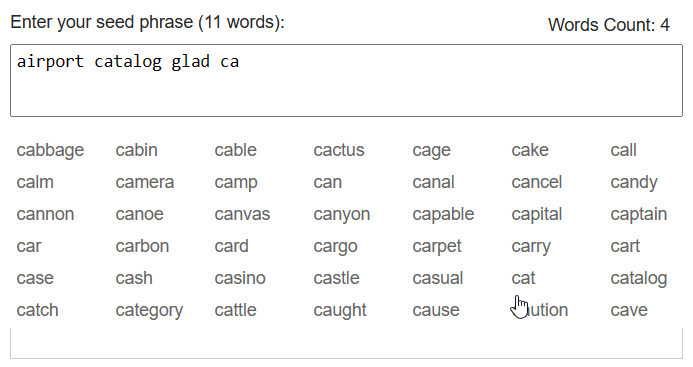The width and height of the screenshot is (693, 367).
Task: Select the word 'carpet'
Action: [437, 246]
